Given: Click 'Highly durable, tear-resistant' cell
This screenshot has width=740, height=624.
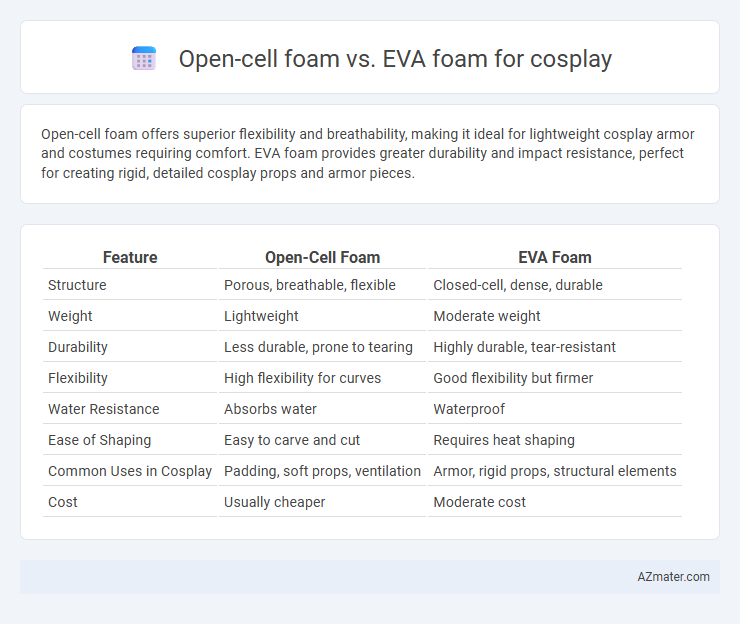Looking at the screenshot, I should 524,347.
